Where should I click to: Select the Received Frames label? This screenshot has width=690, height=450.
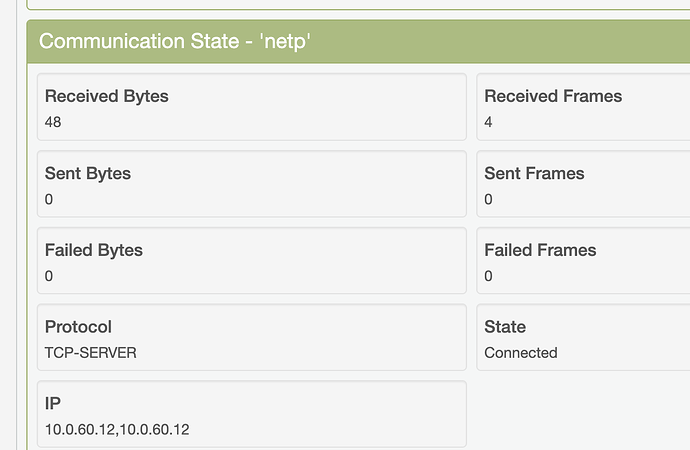coord(553,97)
